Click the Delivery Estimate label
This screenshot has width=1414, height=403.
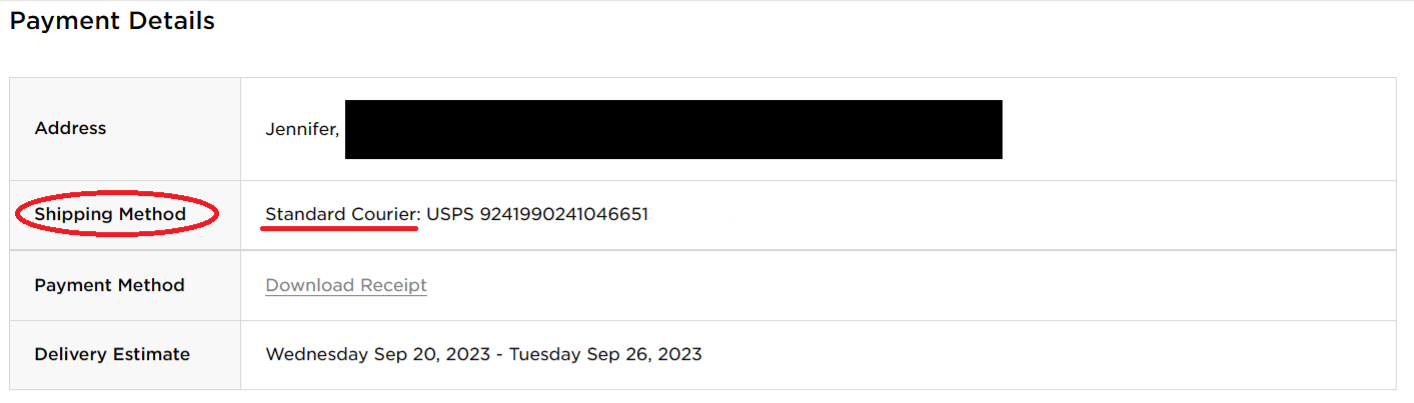[x=112, y=354]
